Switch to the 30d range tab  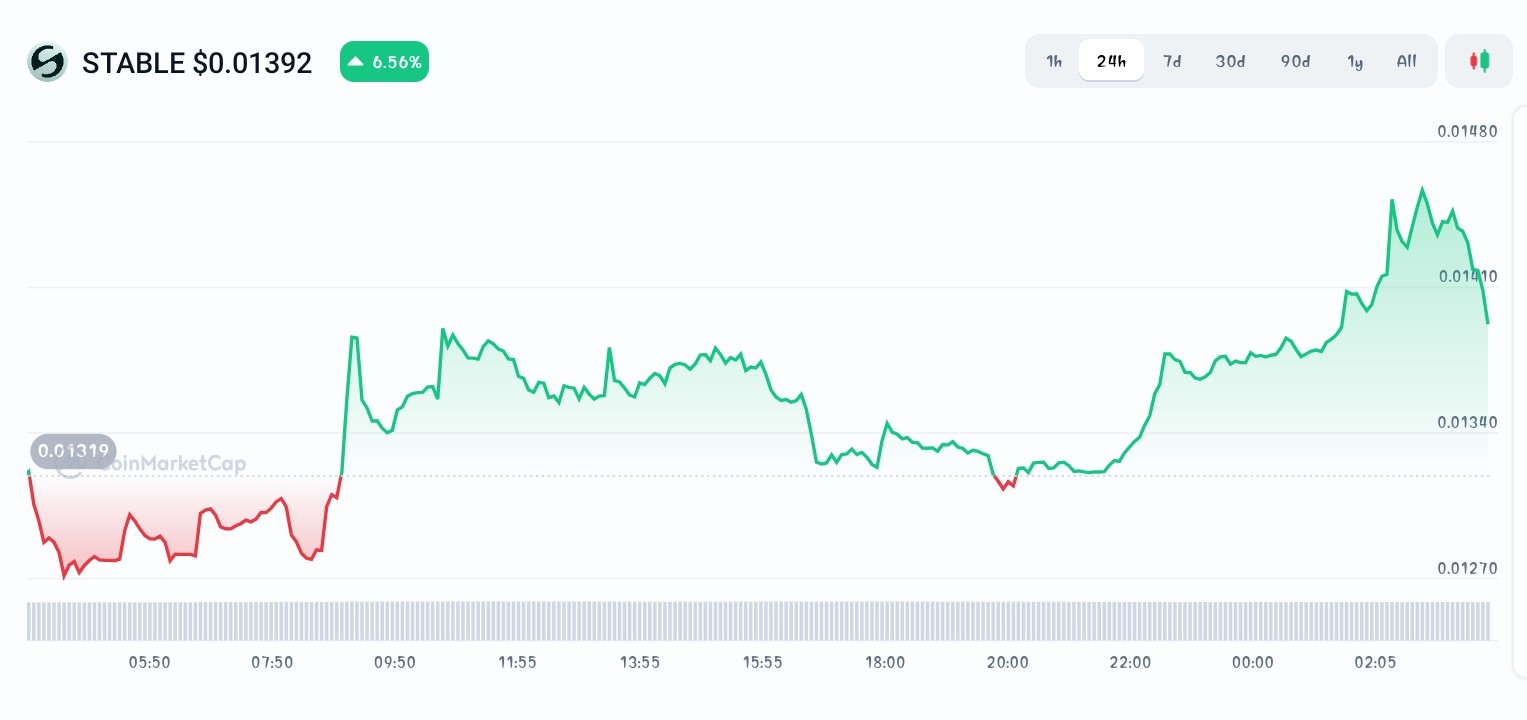[x=1230, y=61]
